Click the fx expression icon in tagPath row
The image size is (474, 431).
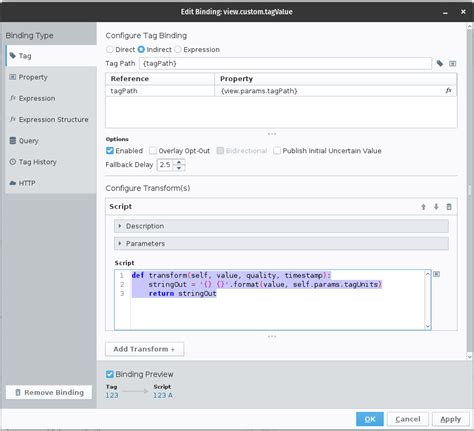pyautogui.click(x=449, y=90)
